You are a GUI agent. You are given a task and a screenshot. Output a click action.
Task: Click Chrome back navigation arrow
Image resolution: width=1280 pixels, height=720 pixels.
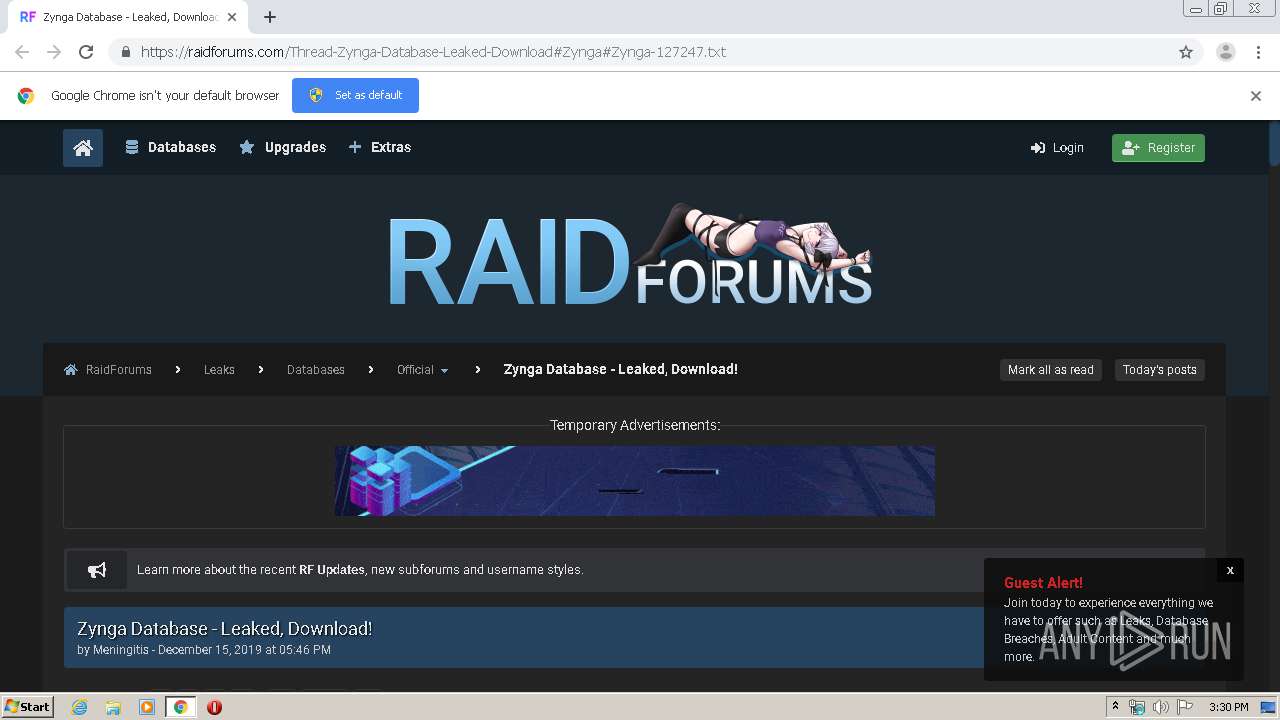pyautogui.click(x=22, y=52)
